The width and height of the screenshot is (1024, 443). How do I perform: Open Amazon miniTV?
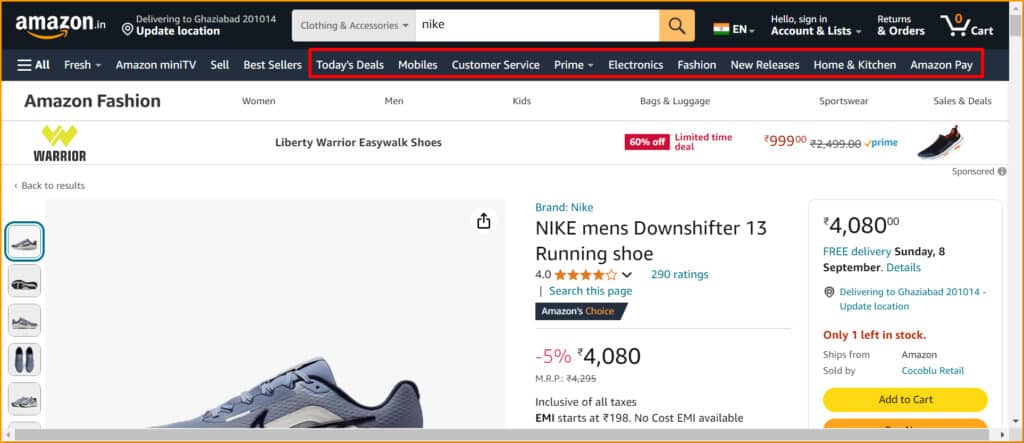[155, 65]
